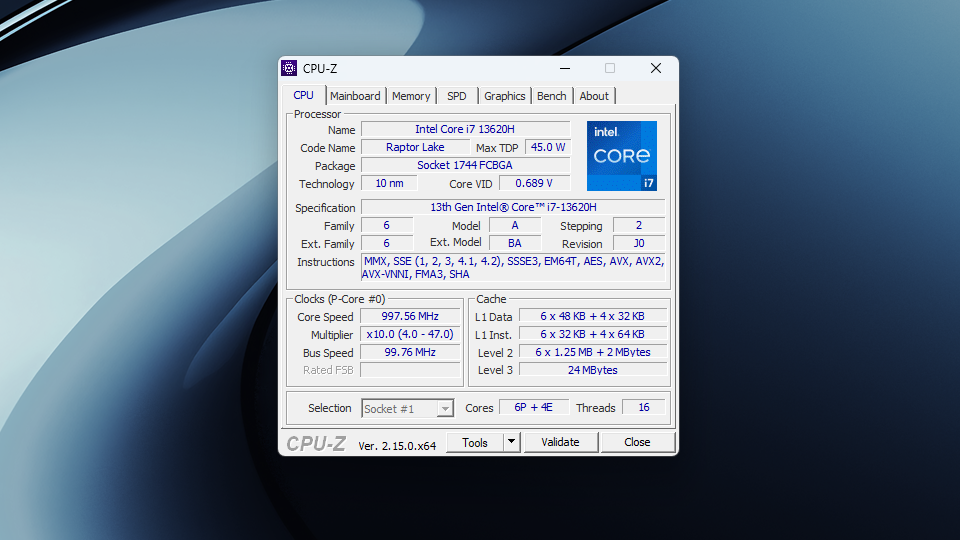Viewport: 960px width, 540px height.
Task: Click the Socket 1744 FCBGA package value
Action: point(465,165)
